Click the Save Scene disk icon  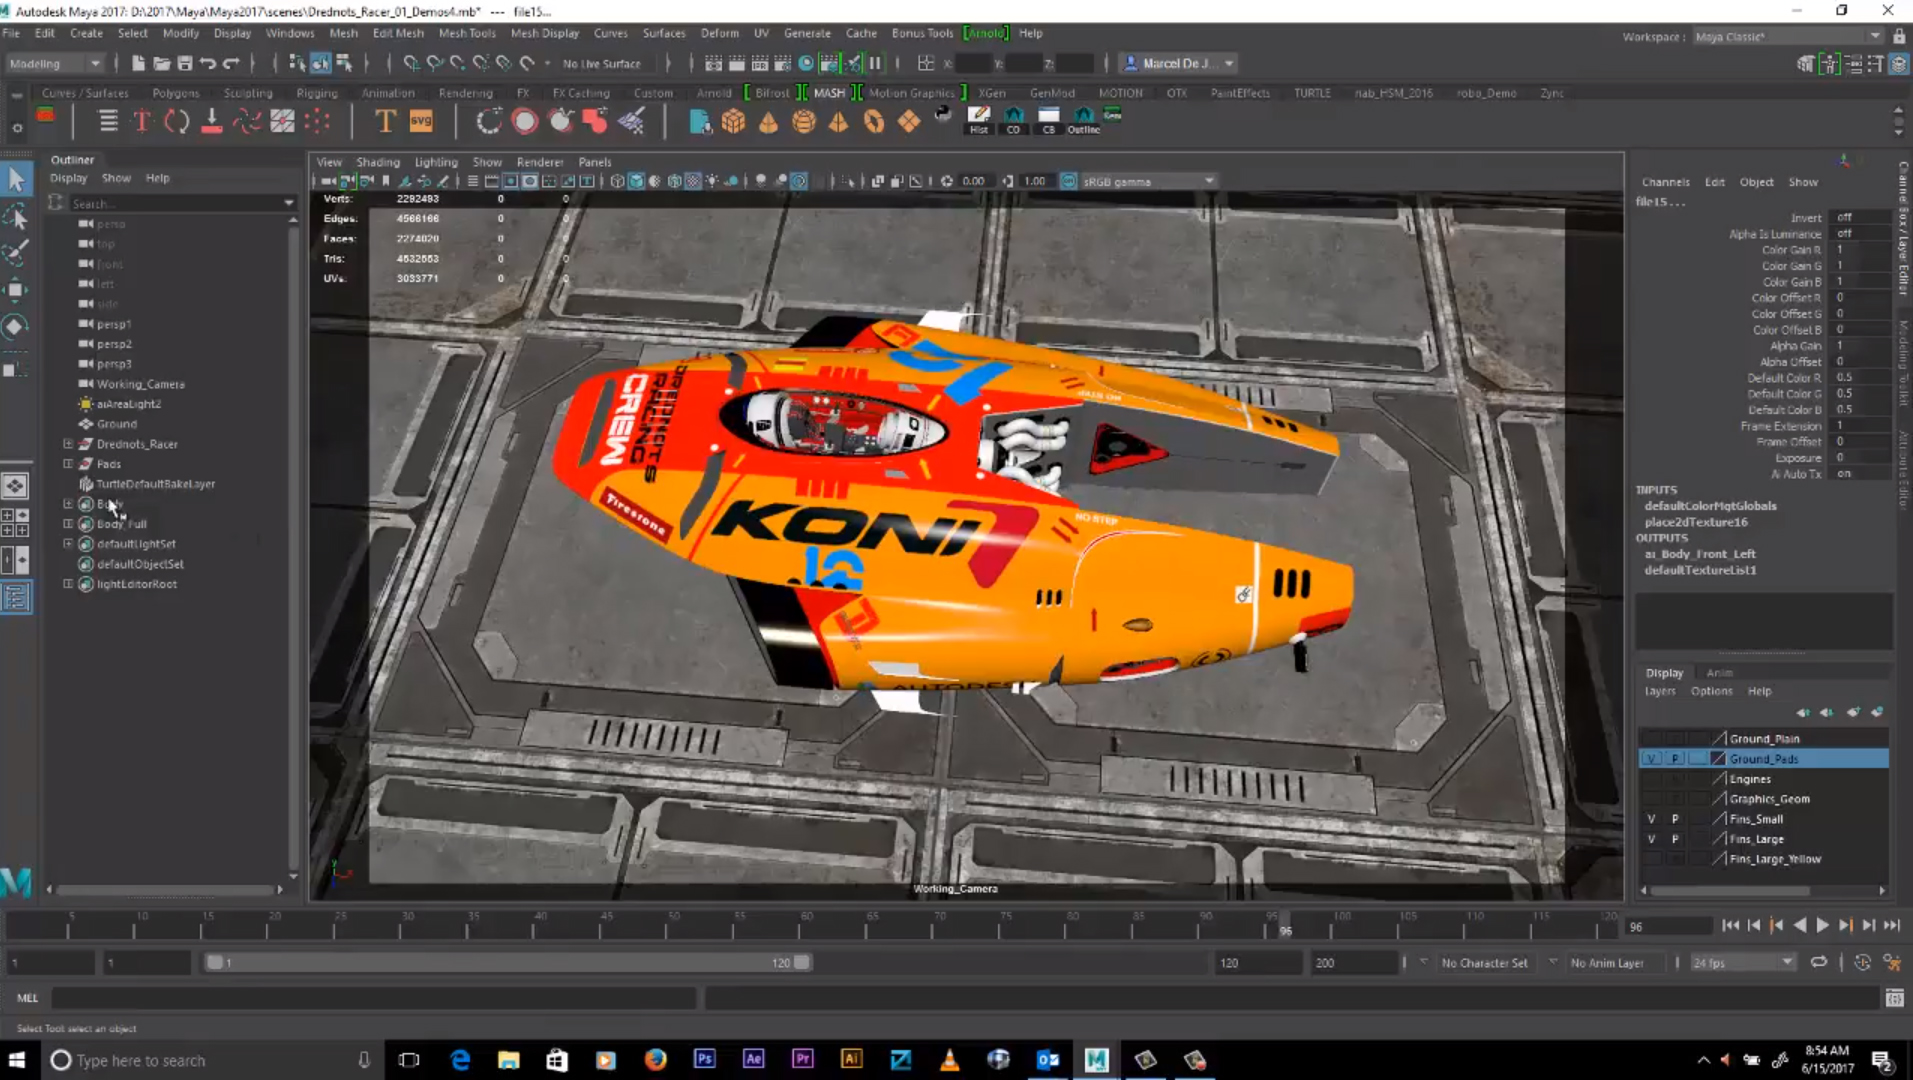click(x=184, y=63)
